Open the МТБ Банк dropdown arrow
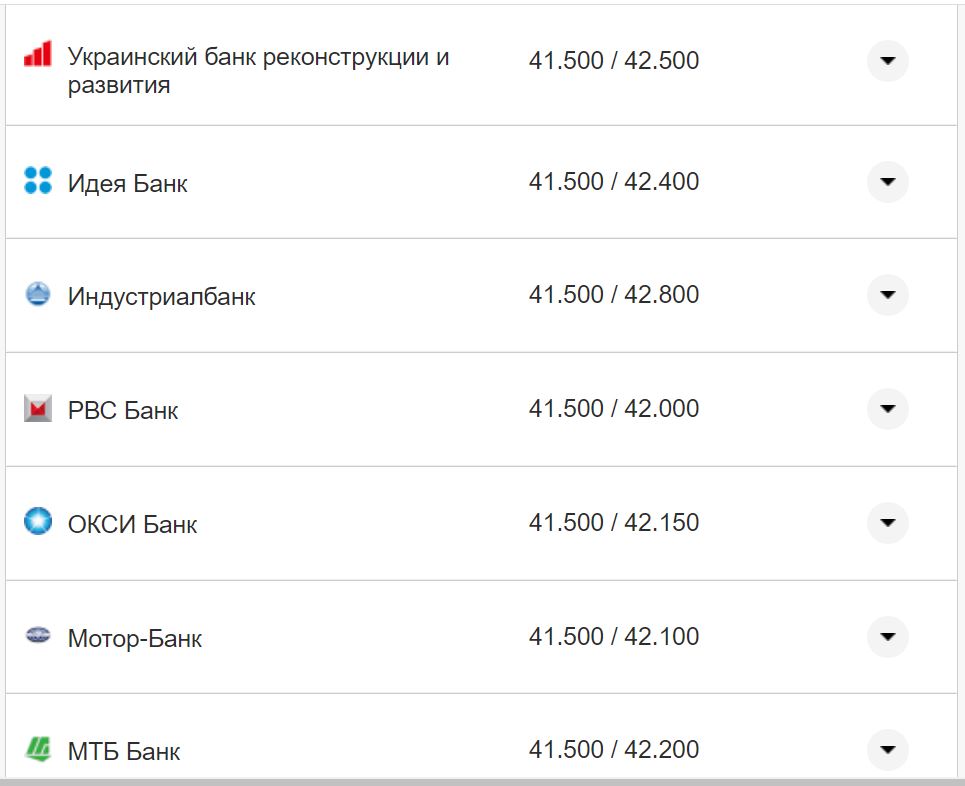The image size is (965, 786). [x=887, y=749]
